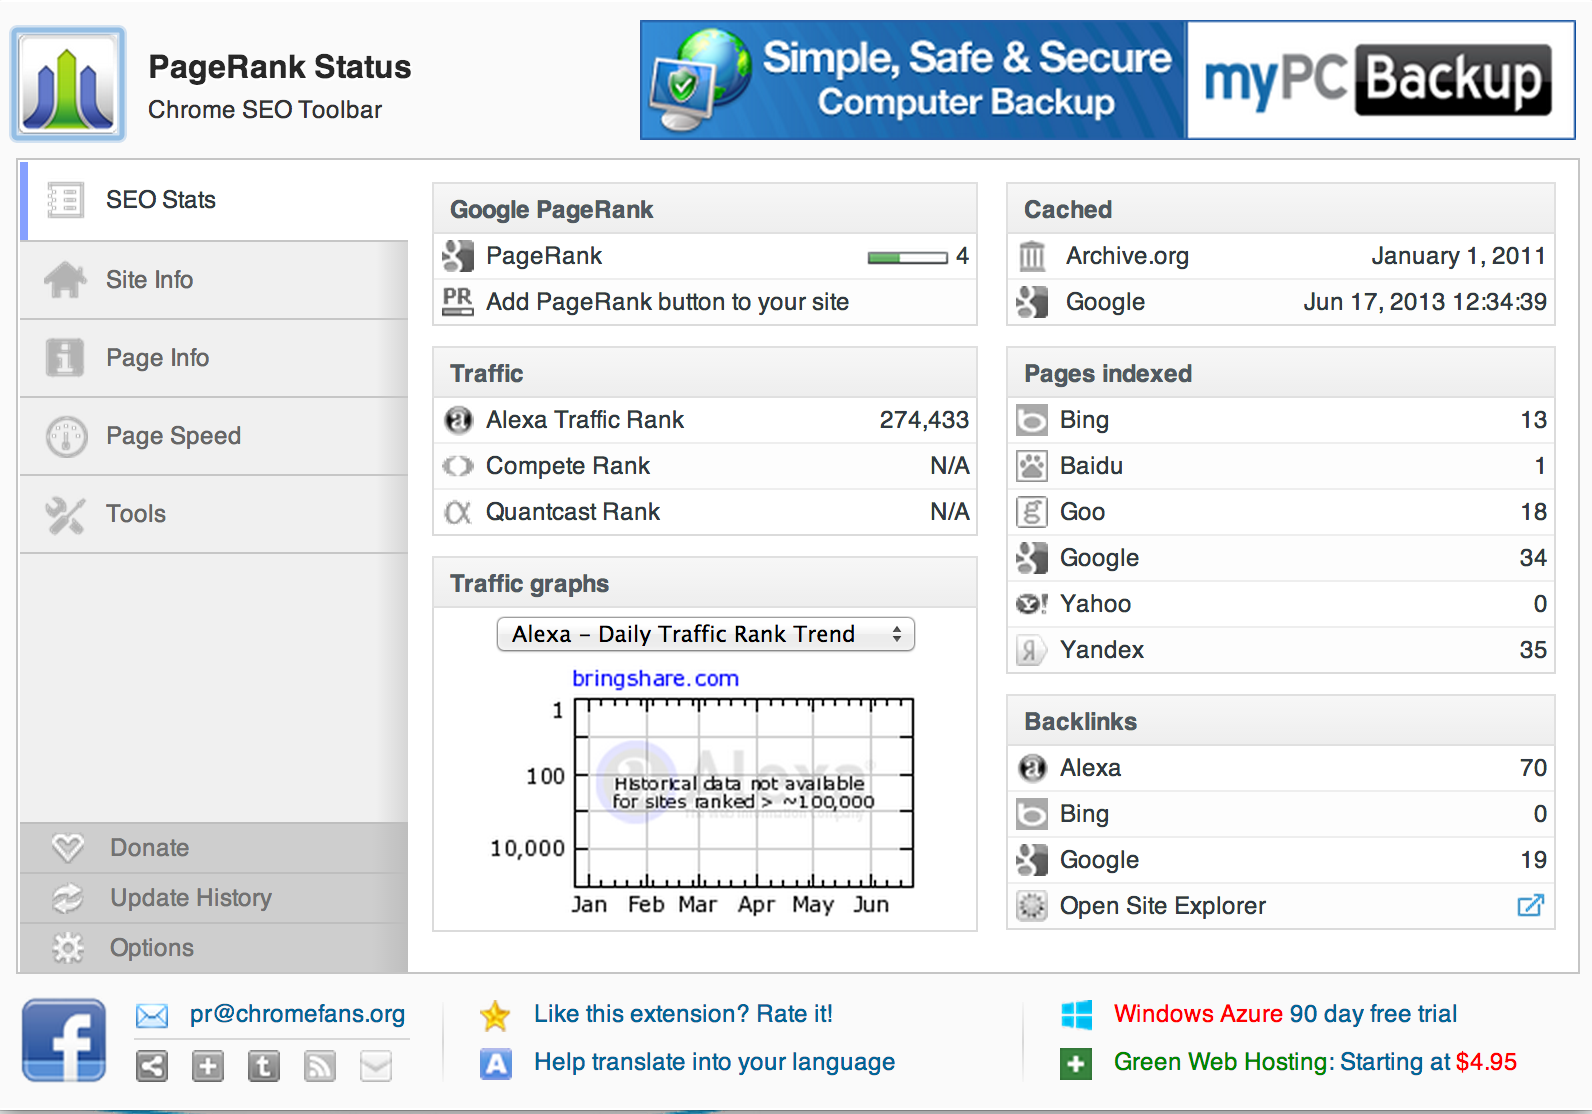Click the Google icon under Backlinks
This screenshot has height=1114, width=1592.
coord(1032,860)
